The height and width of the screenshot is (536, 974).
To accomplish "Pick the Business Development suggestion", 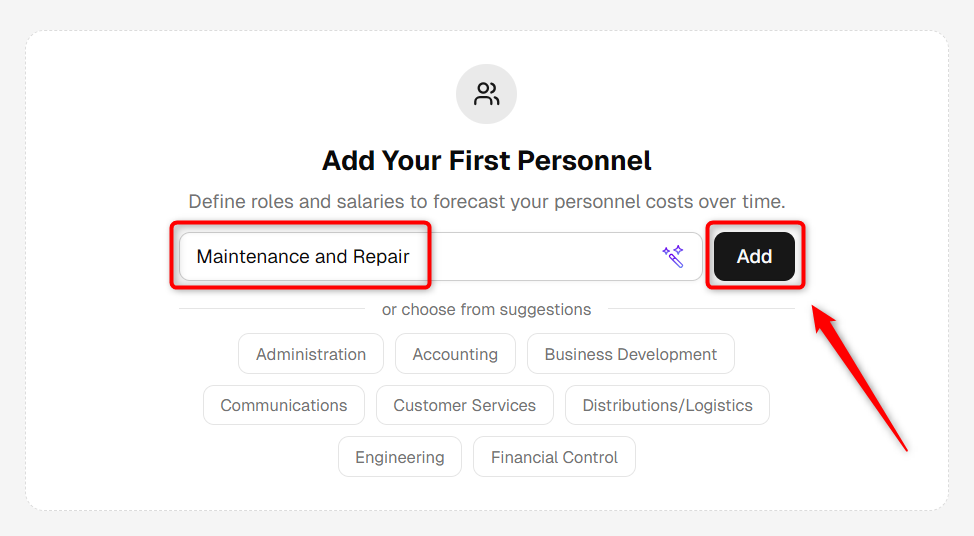I will click(x=630, y=354).
